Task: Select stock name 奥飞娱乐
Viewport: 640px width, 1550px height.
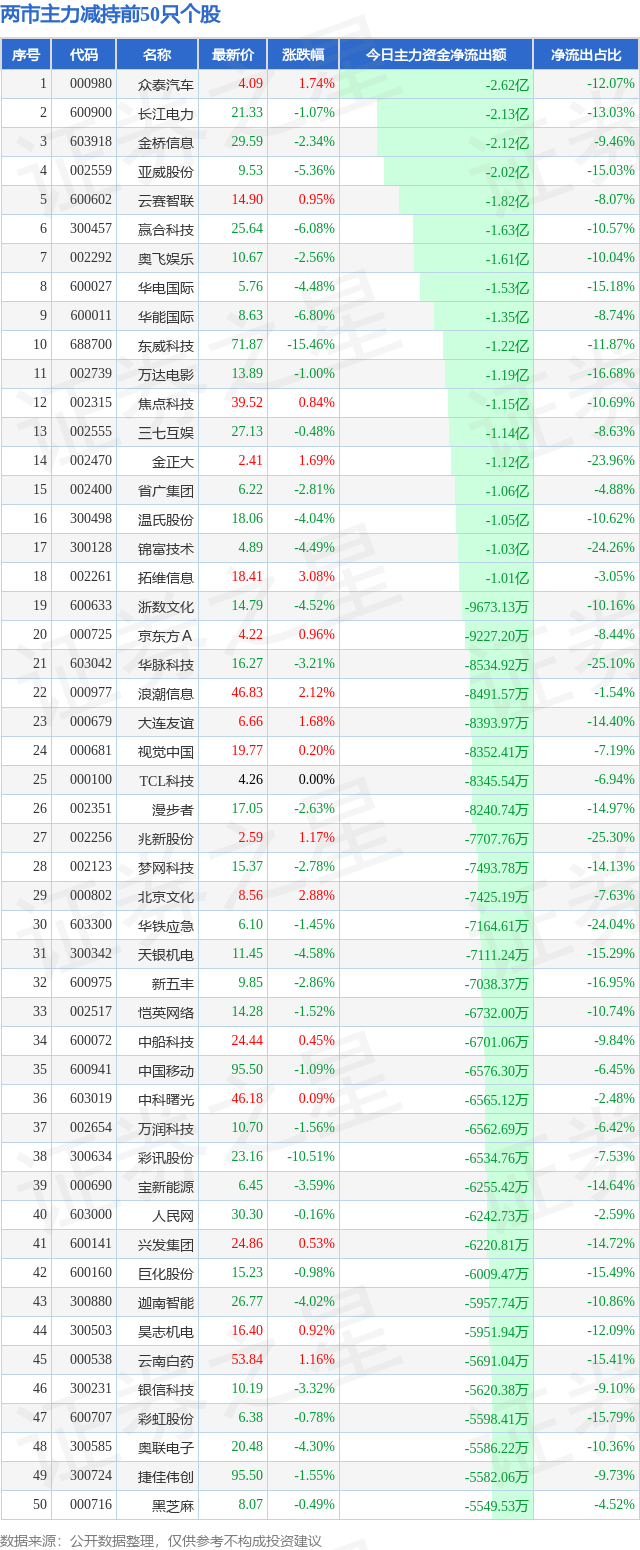Action: coord(165,258)
